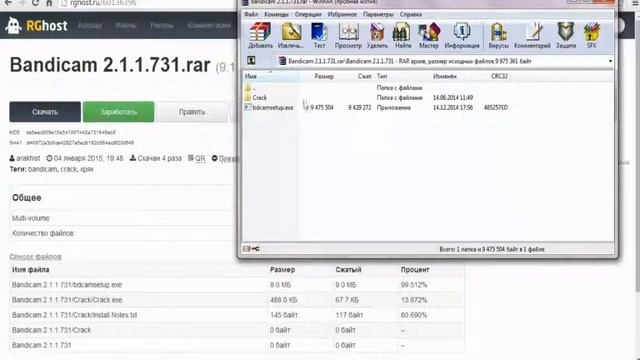Click the Править button on RGhost page
The width and height of the screenshot is (640, 360).
tap(192, 112)
